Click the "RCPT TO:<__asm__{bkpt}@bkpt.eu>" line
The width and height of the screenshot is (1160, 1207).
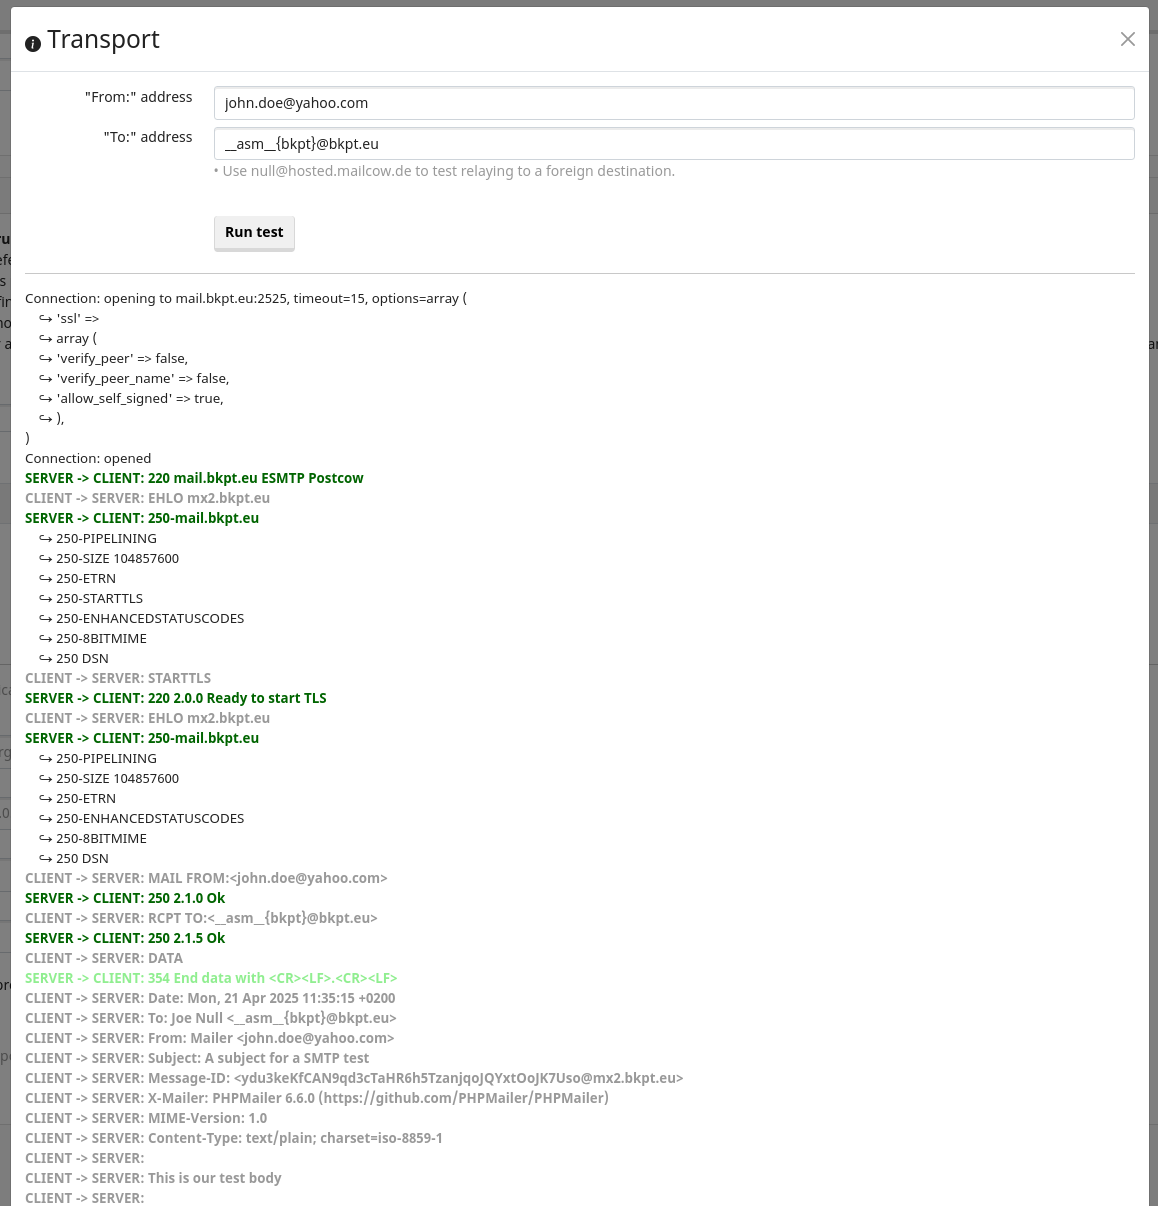(x=201, y=918)
